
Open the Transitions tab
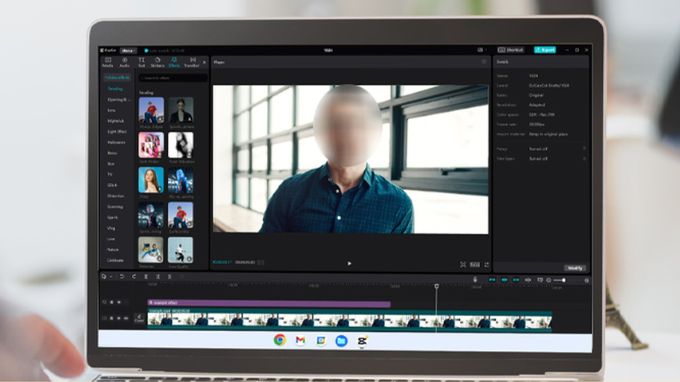tap(192, 62)
